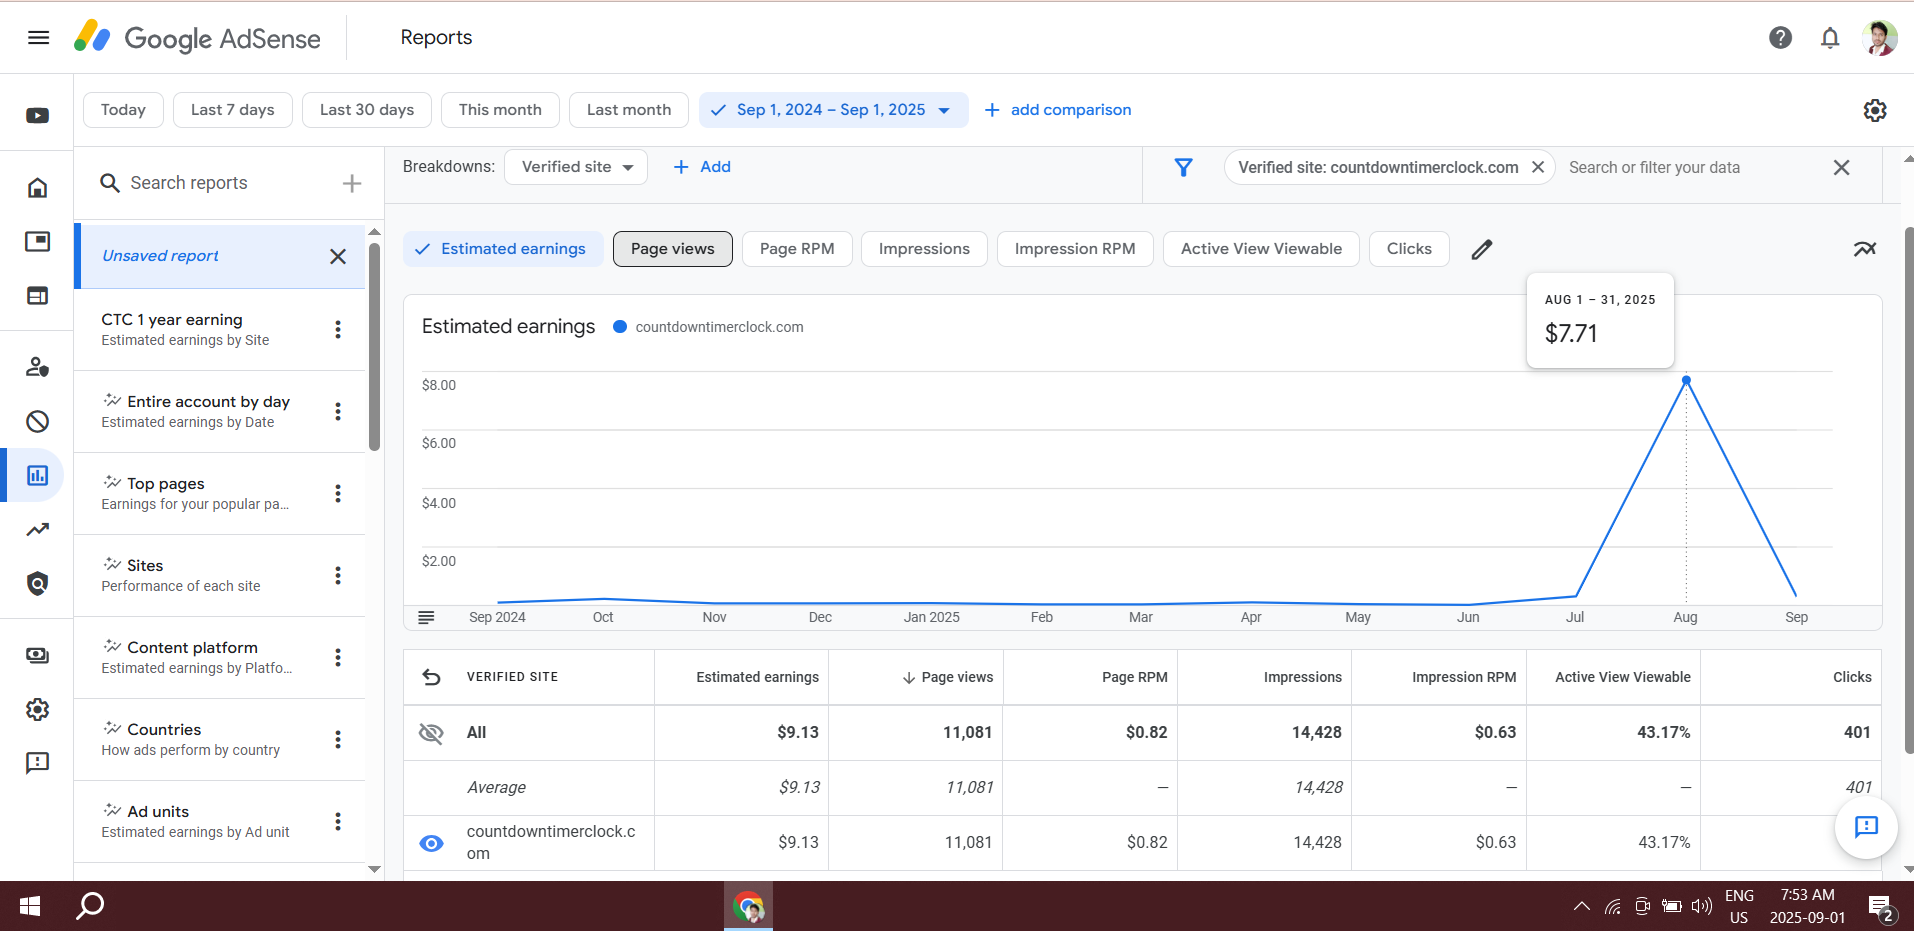The height and width of the screenshot is (931, 1914).
Task: Toggle Clicks metric chip
Action: (1409, 249)
